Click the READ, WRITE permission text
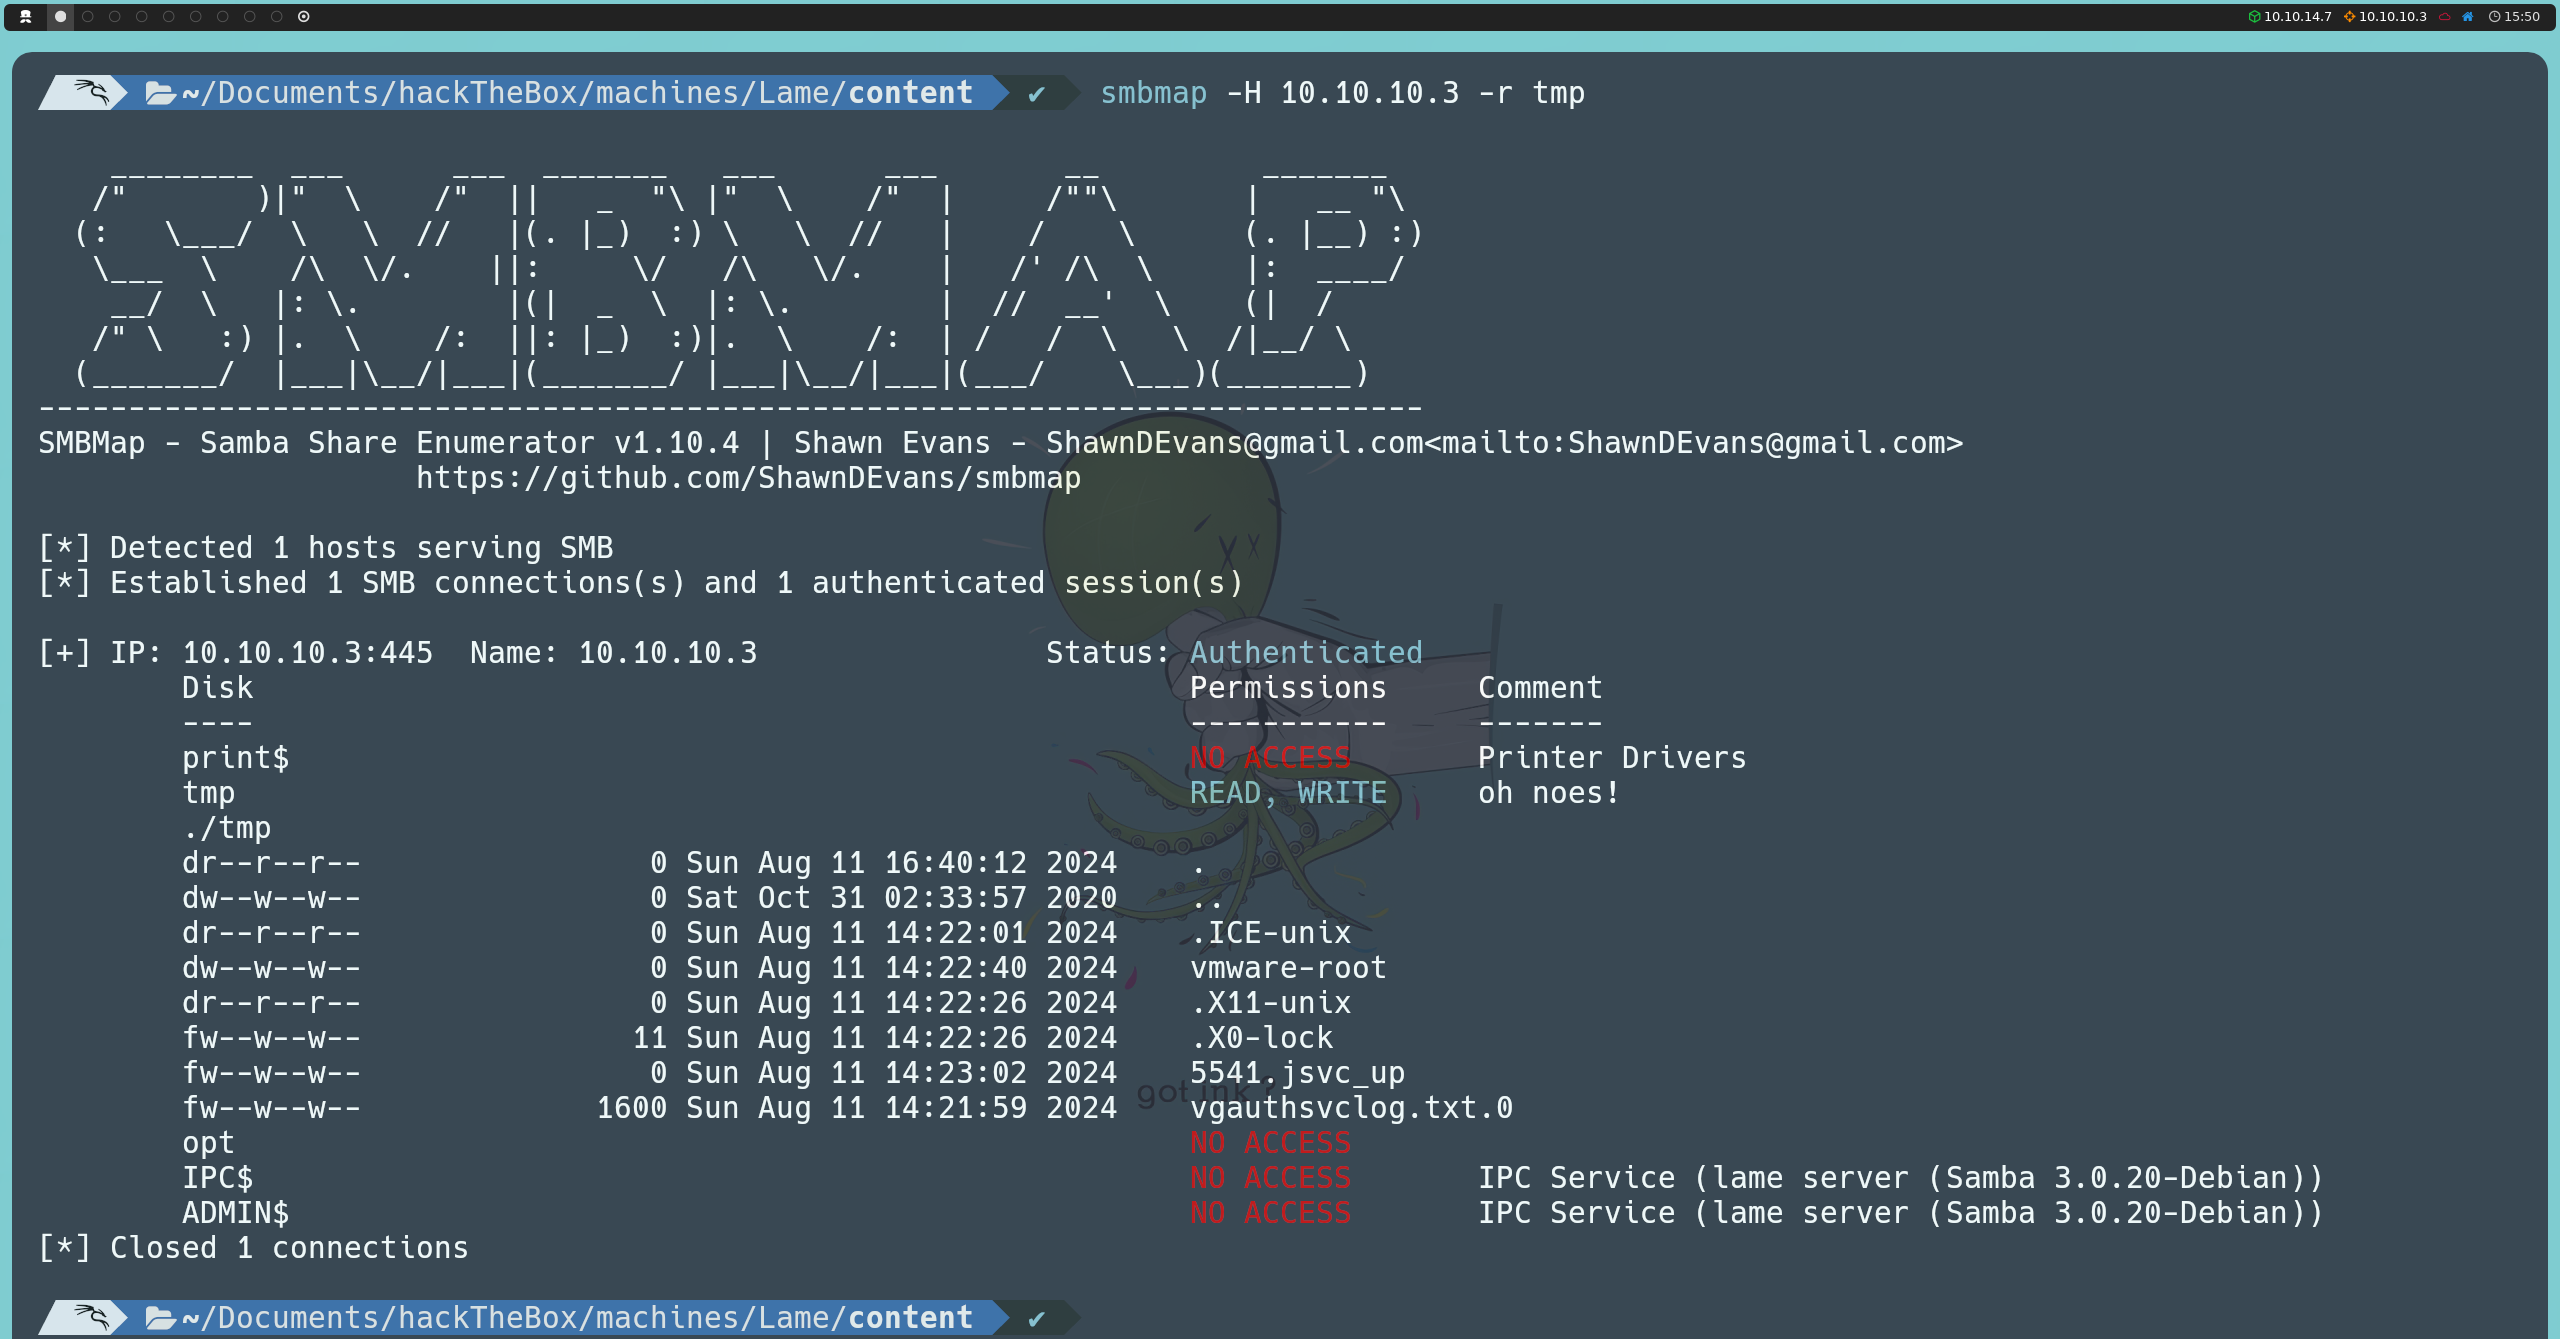 pyautogui.click(x=1288, y=793)
